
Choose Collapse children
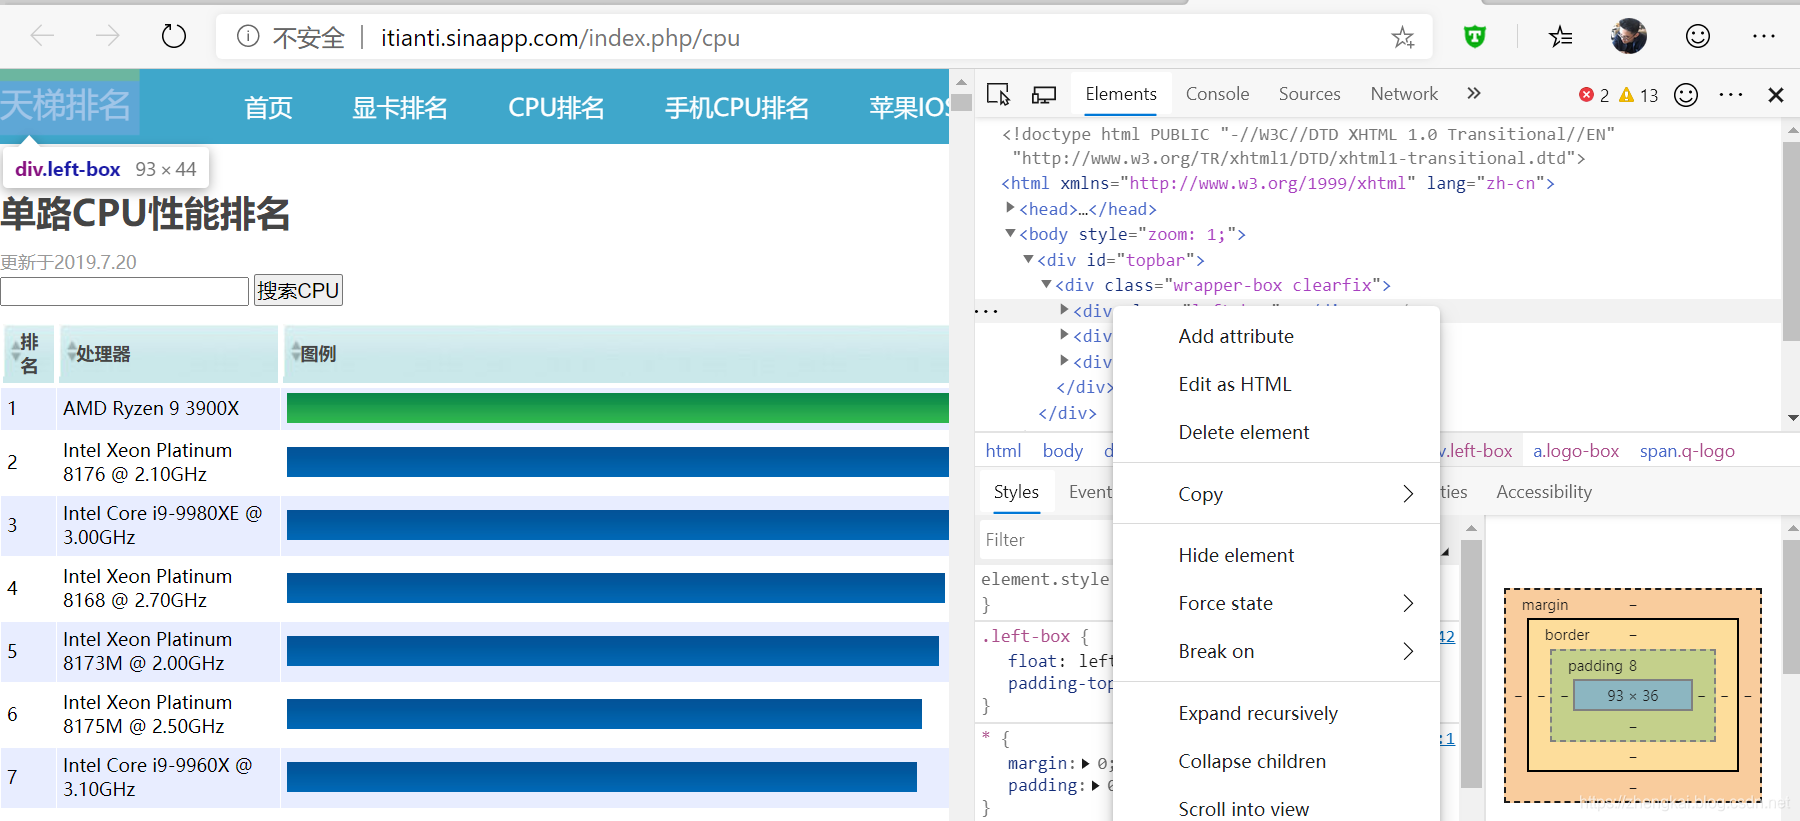click(x=1276, y=762)
